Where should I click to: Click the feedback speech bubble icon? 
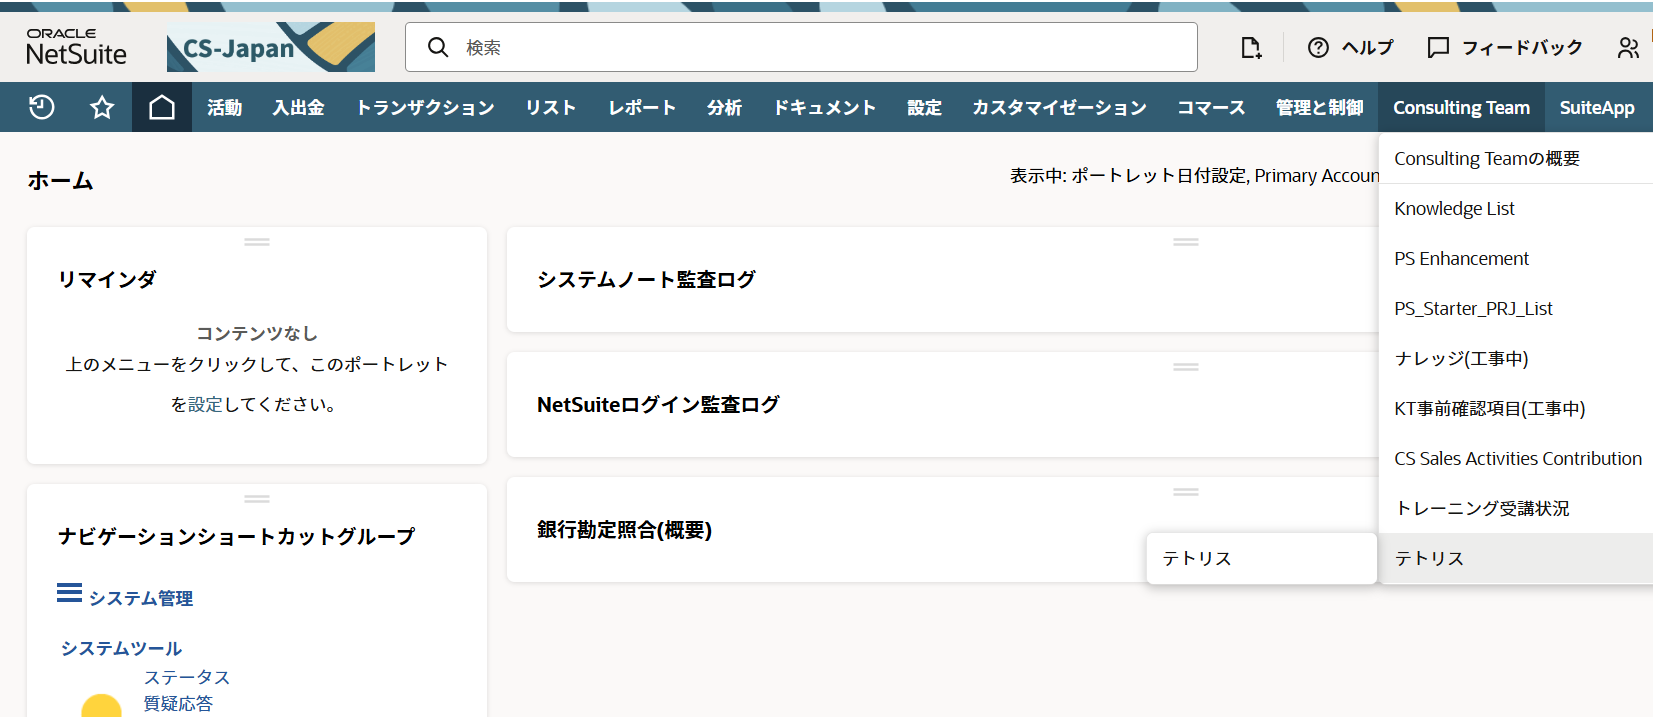pyautogui.click(x=1438, y=47)
